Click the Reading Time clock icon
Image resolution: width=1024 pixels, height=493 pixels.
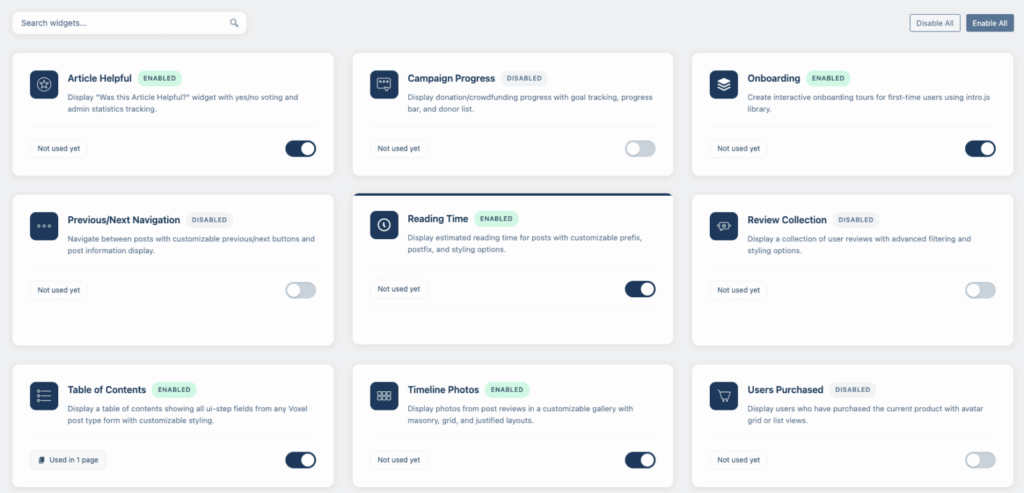(384, 225)
